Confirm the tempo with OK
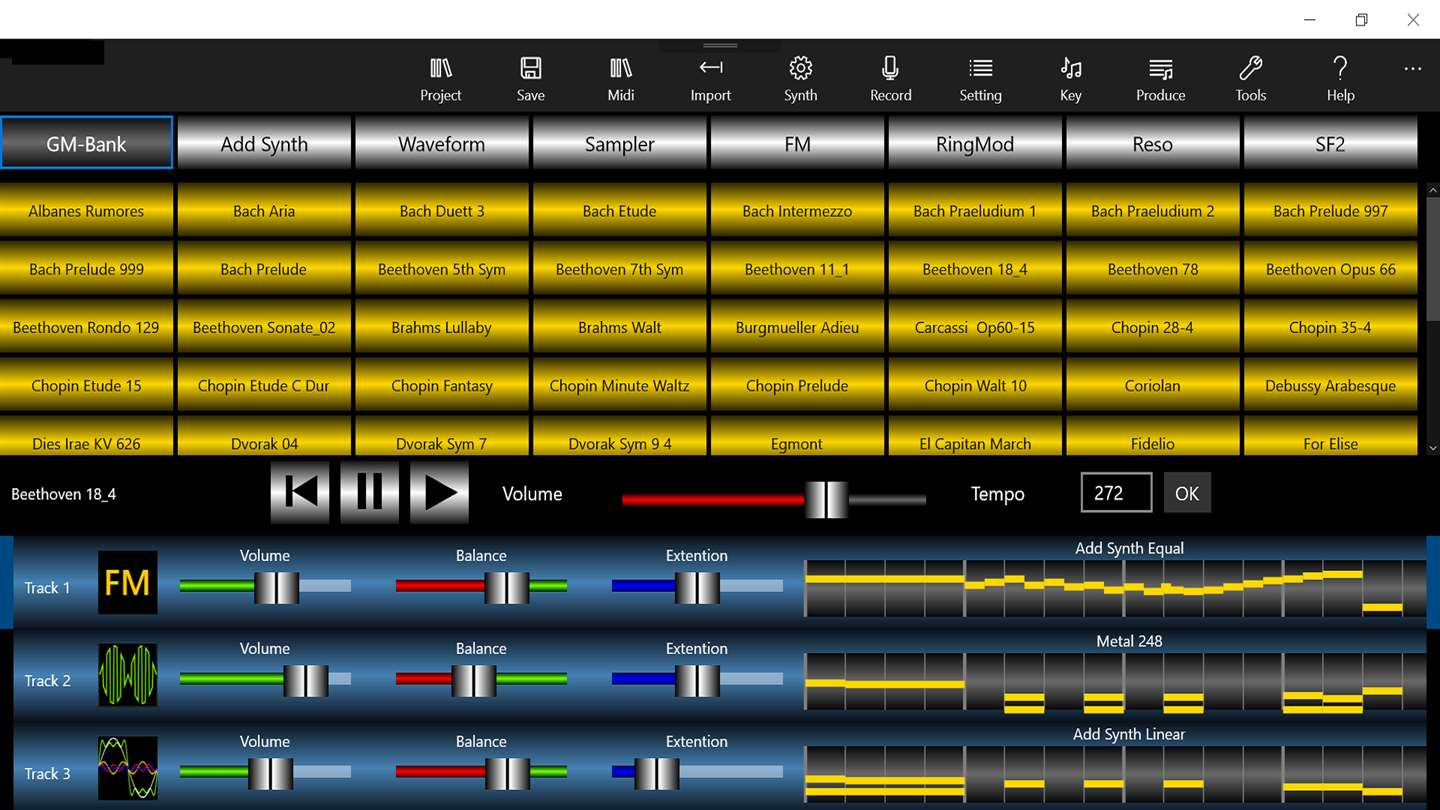The height and width of the screenshot is (810, 1440). [x=1187, y=493]
